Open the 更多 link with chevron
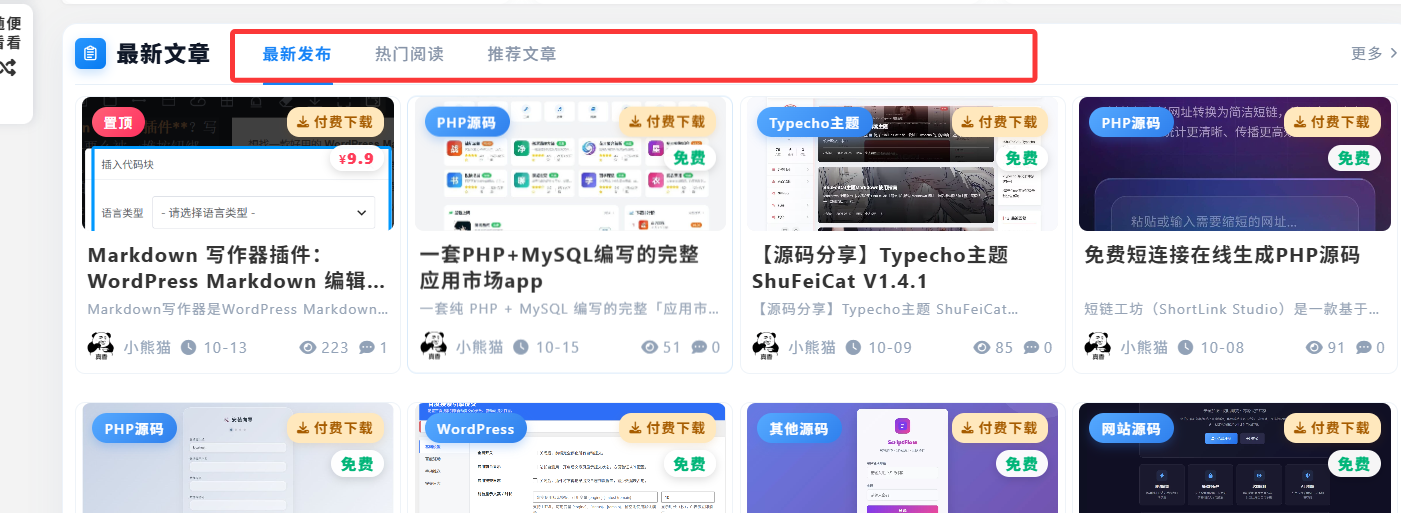 tap(1374, 53)
